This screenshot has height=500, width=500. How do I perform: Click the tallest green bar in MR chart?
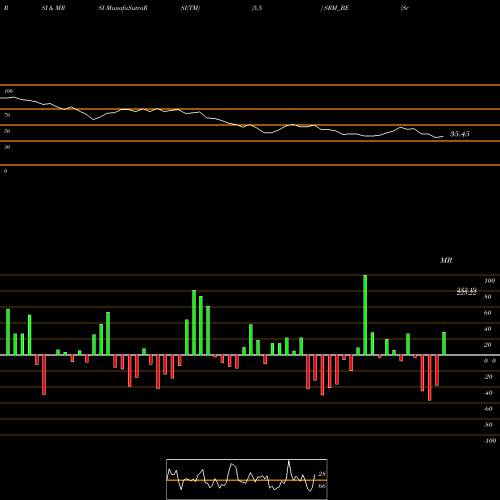coord(365,315)
